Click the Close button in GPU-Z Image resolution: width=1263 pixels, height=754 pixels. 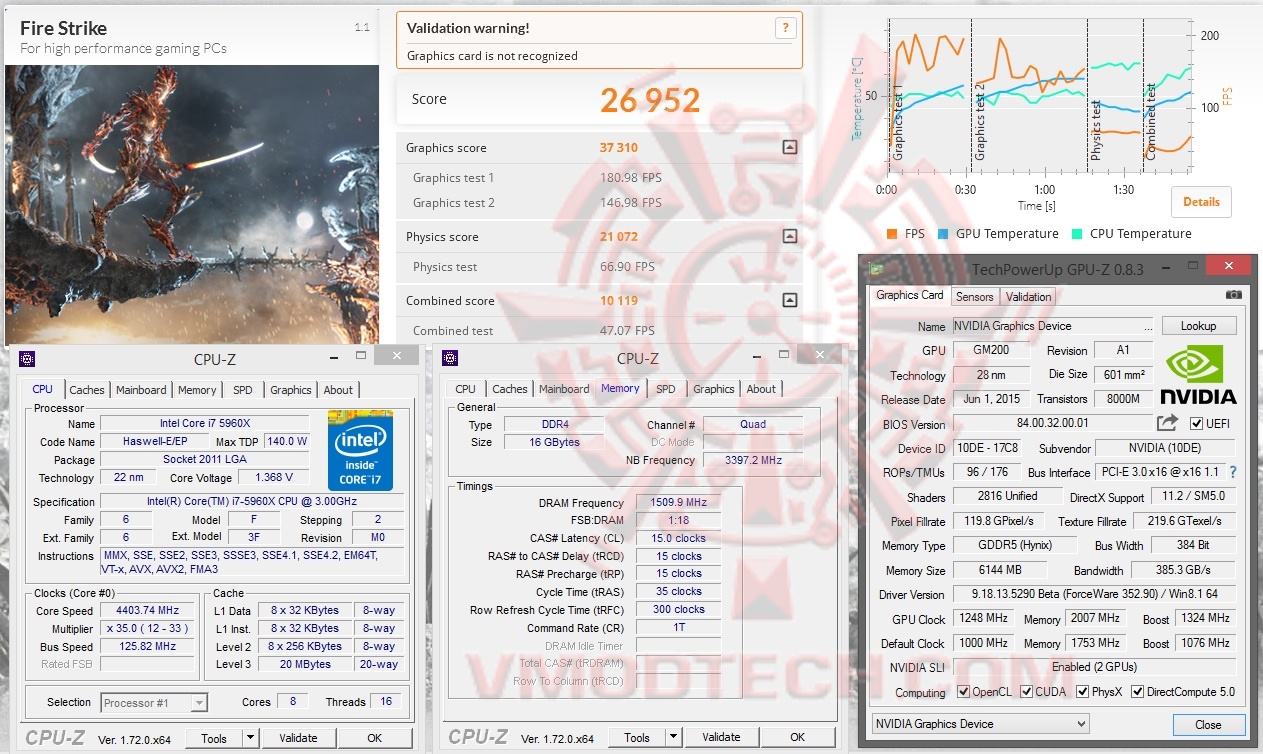[1208, 725]
